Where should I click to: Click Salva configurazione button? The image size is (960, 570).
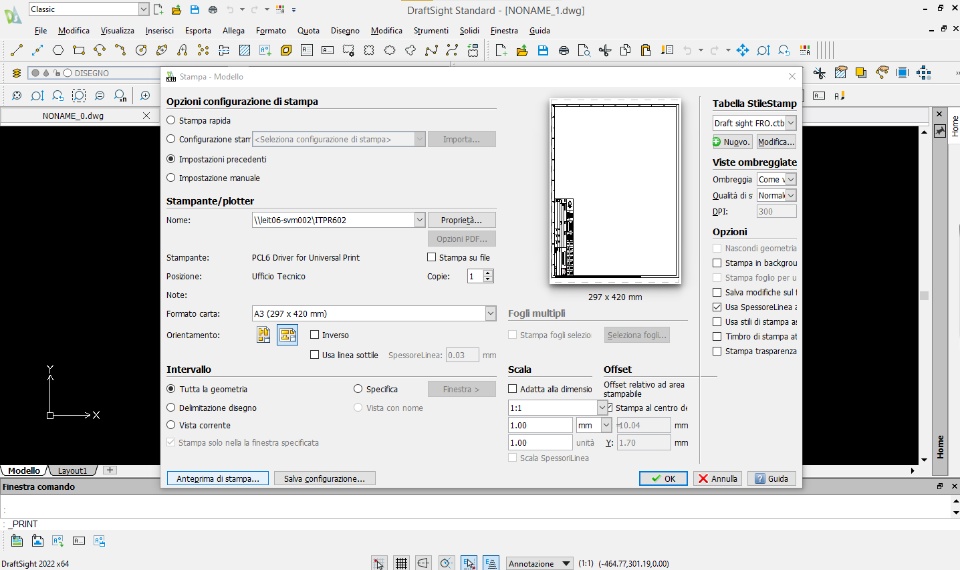pos(324,478)
